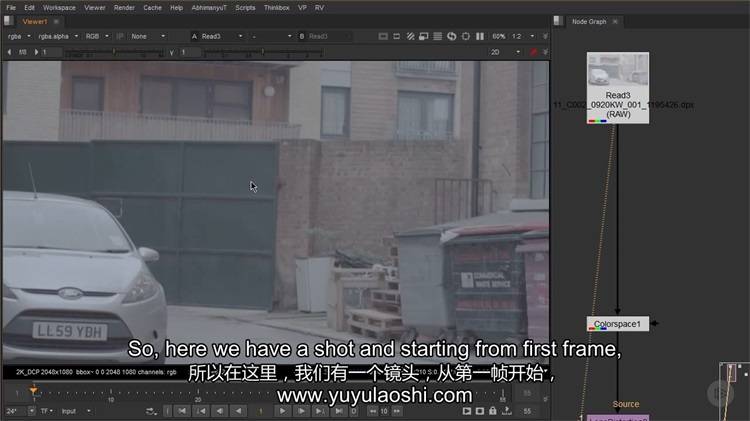Select the Viewer1 tab

35,22
